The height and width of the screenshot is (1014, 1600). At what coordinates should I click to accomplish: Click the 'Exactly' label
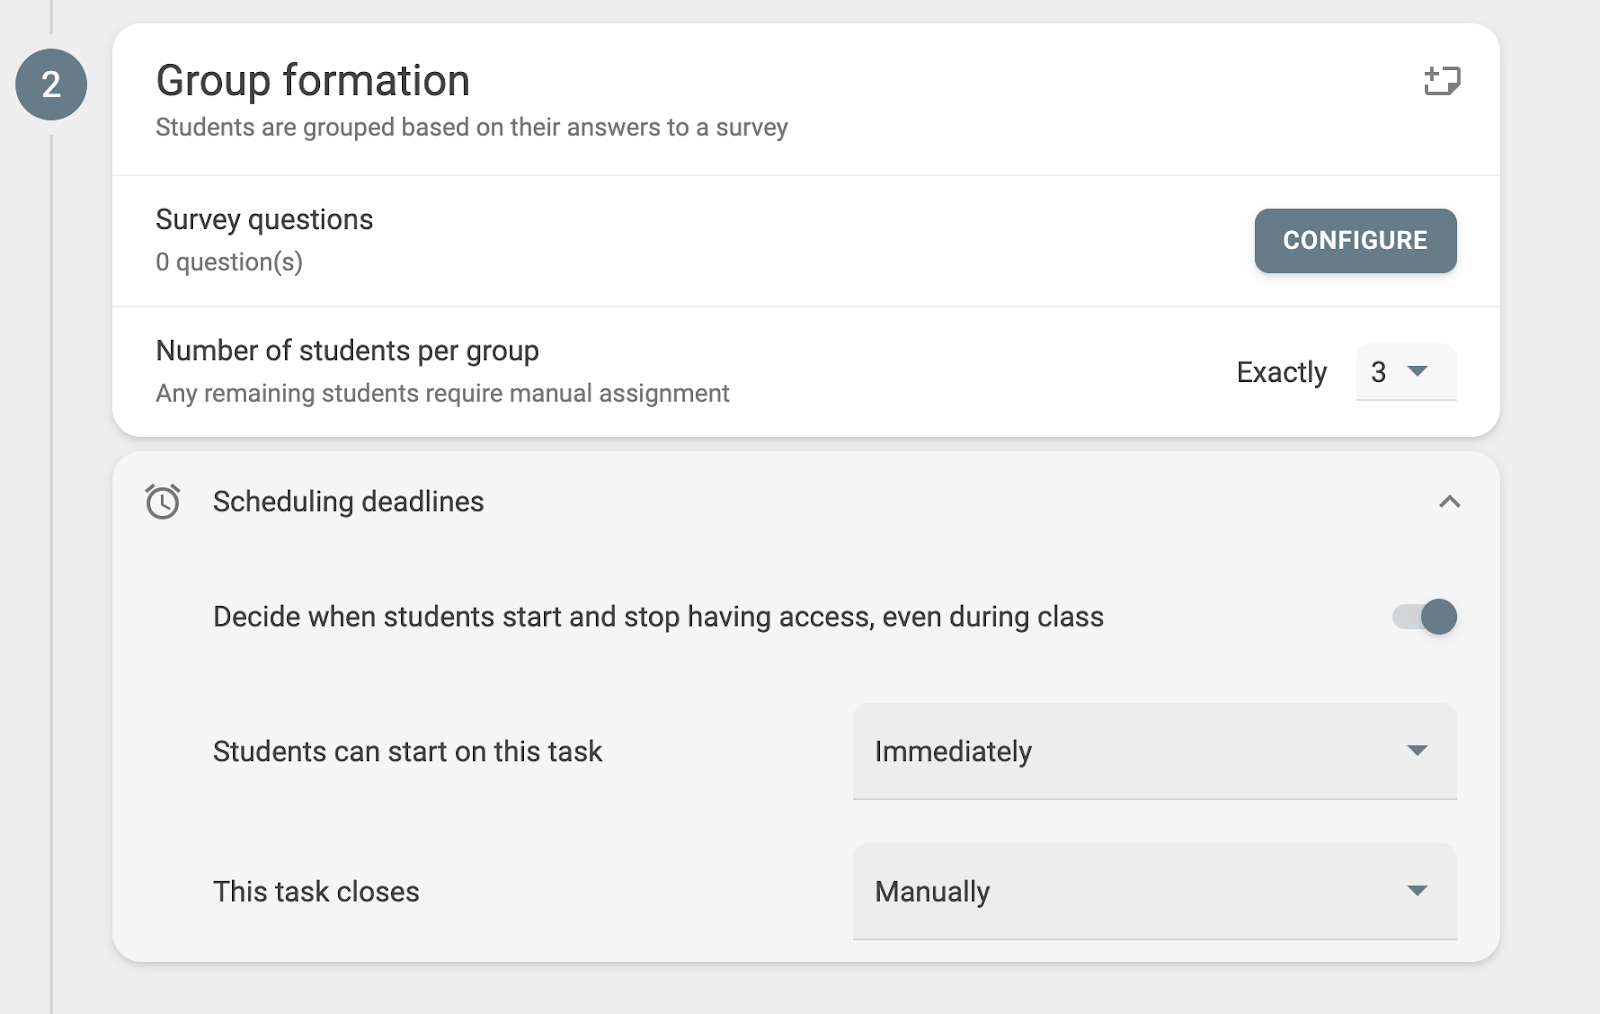pos(1281,372)
